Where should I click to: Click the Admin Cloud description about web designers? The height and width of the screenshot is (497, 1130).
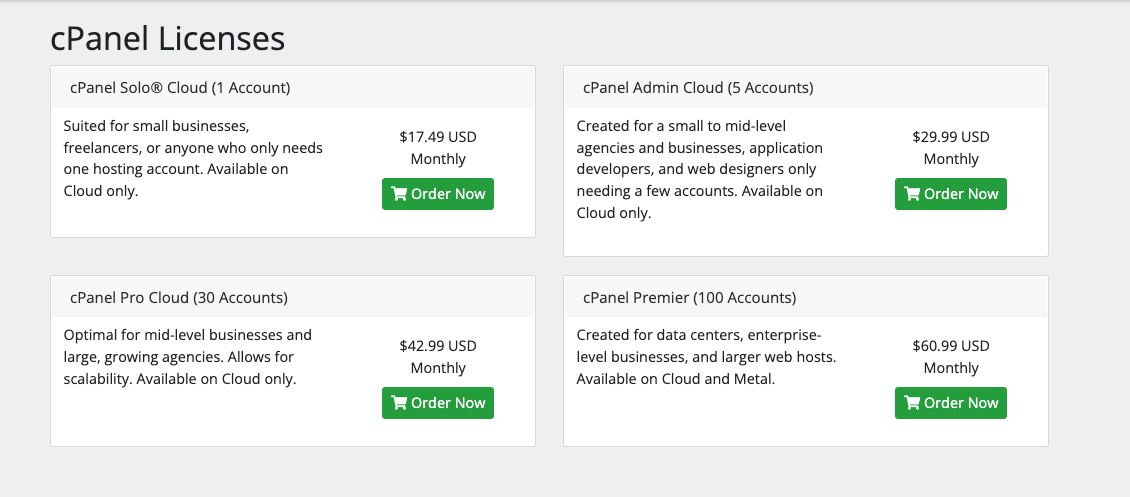pos(700,170)
